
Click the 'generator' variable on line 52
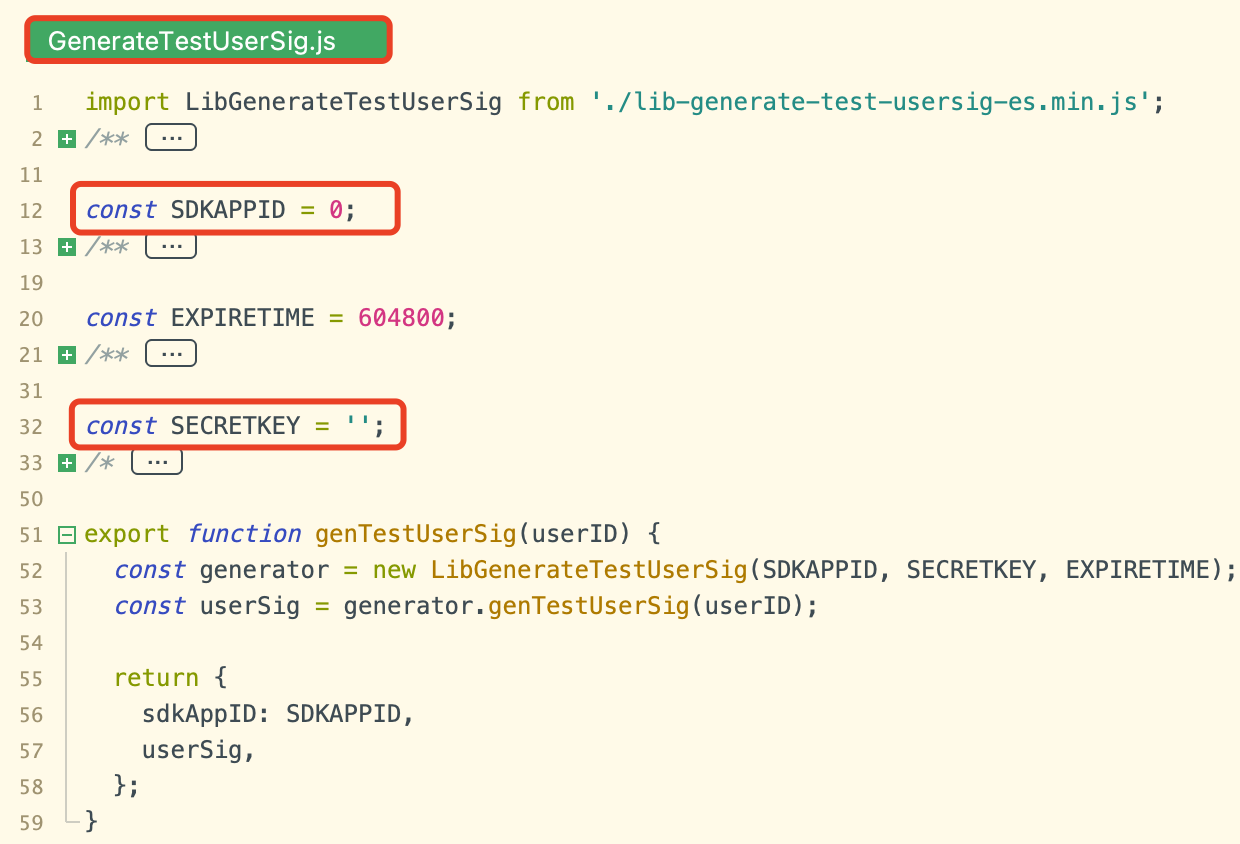(x=264, y=570)
